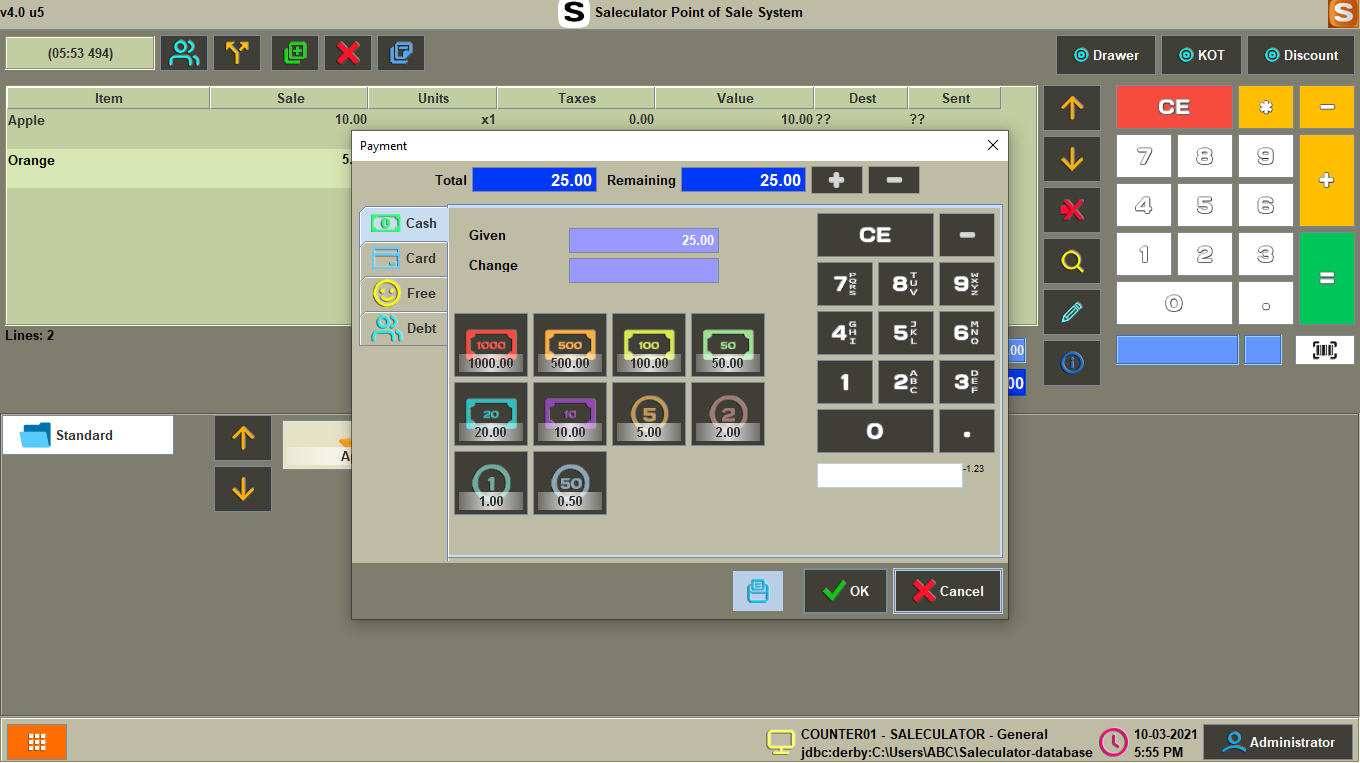Cancel the Payment dialog
The image size is (1360, 763).
tap(948, 591)
